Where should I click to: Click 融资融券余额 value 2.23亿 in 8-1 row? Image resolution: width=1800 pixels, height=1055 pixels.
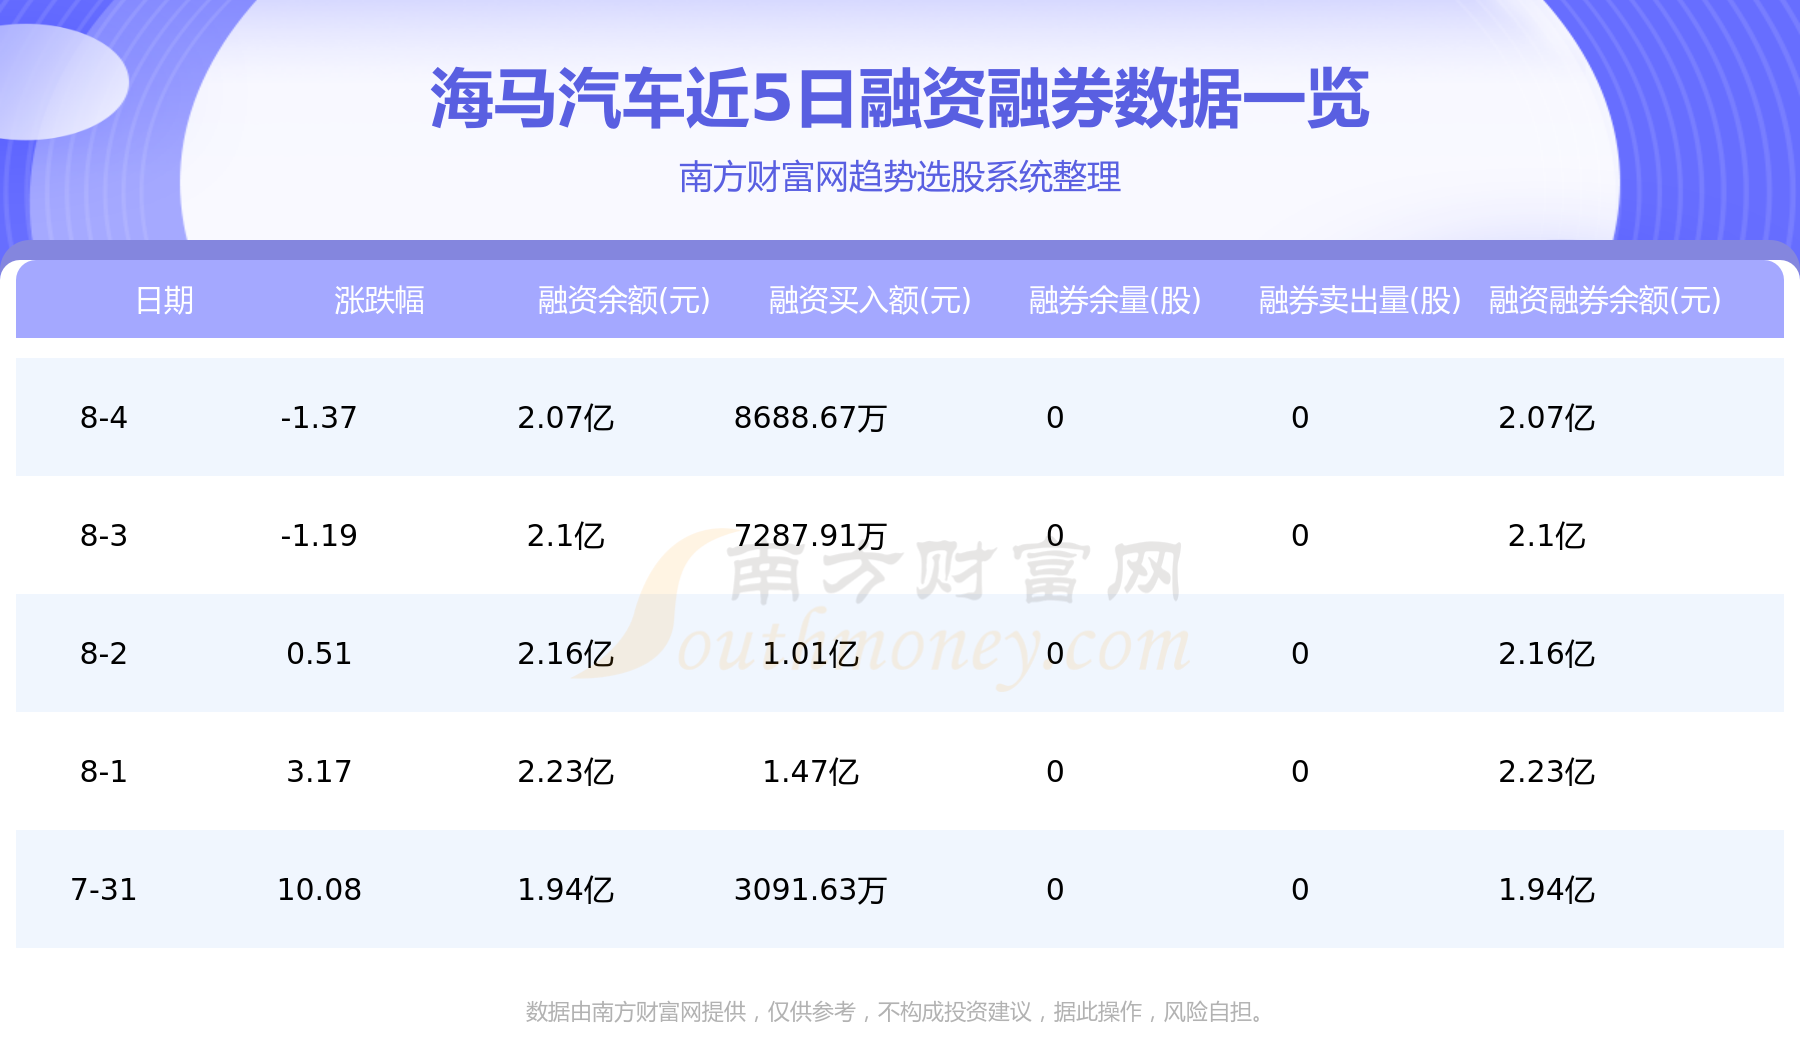(x=1546, y=771)
